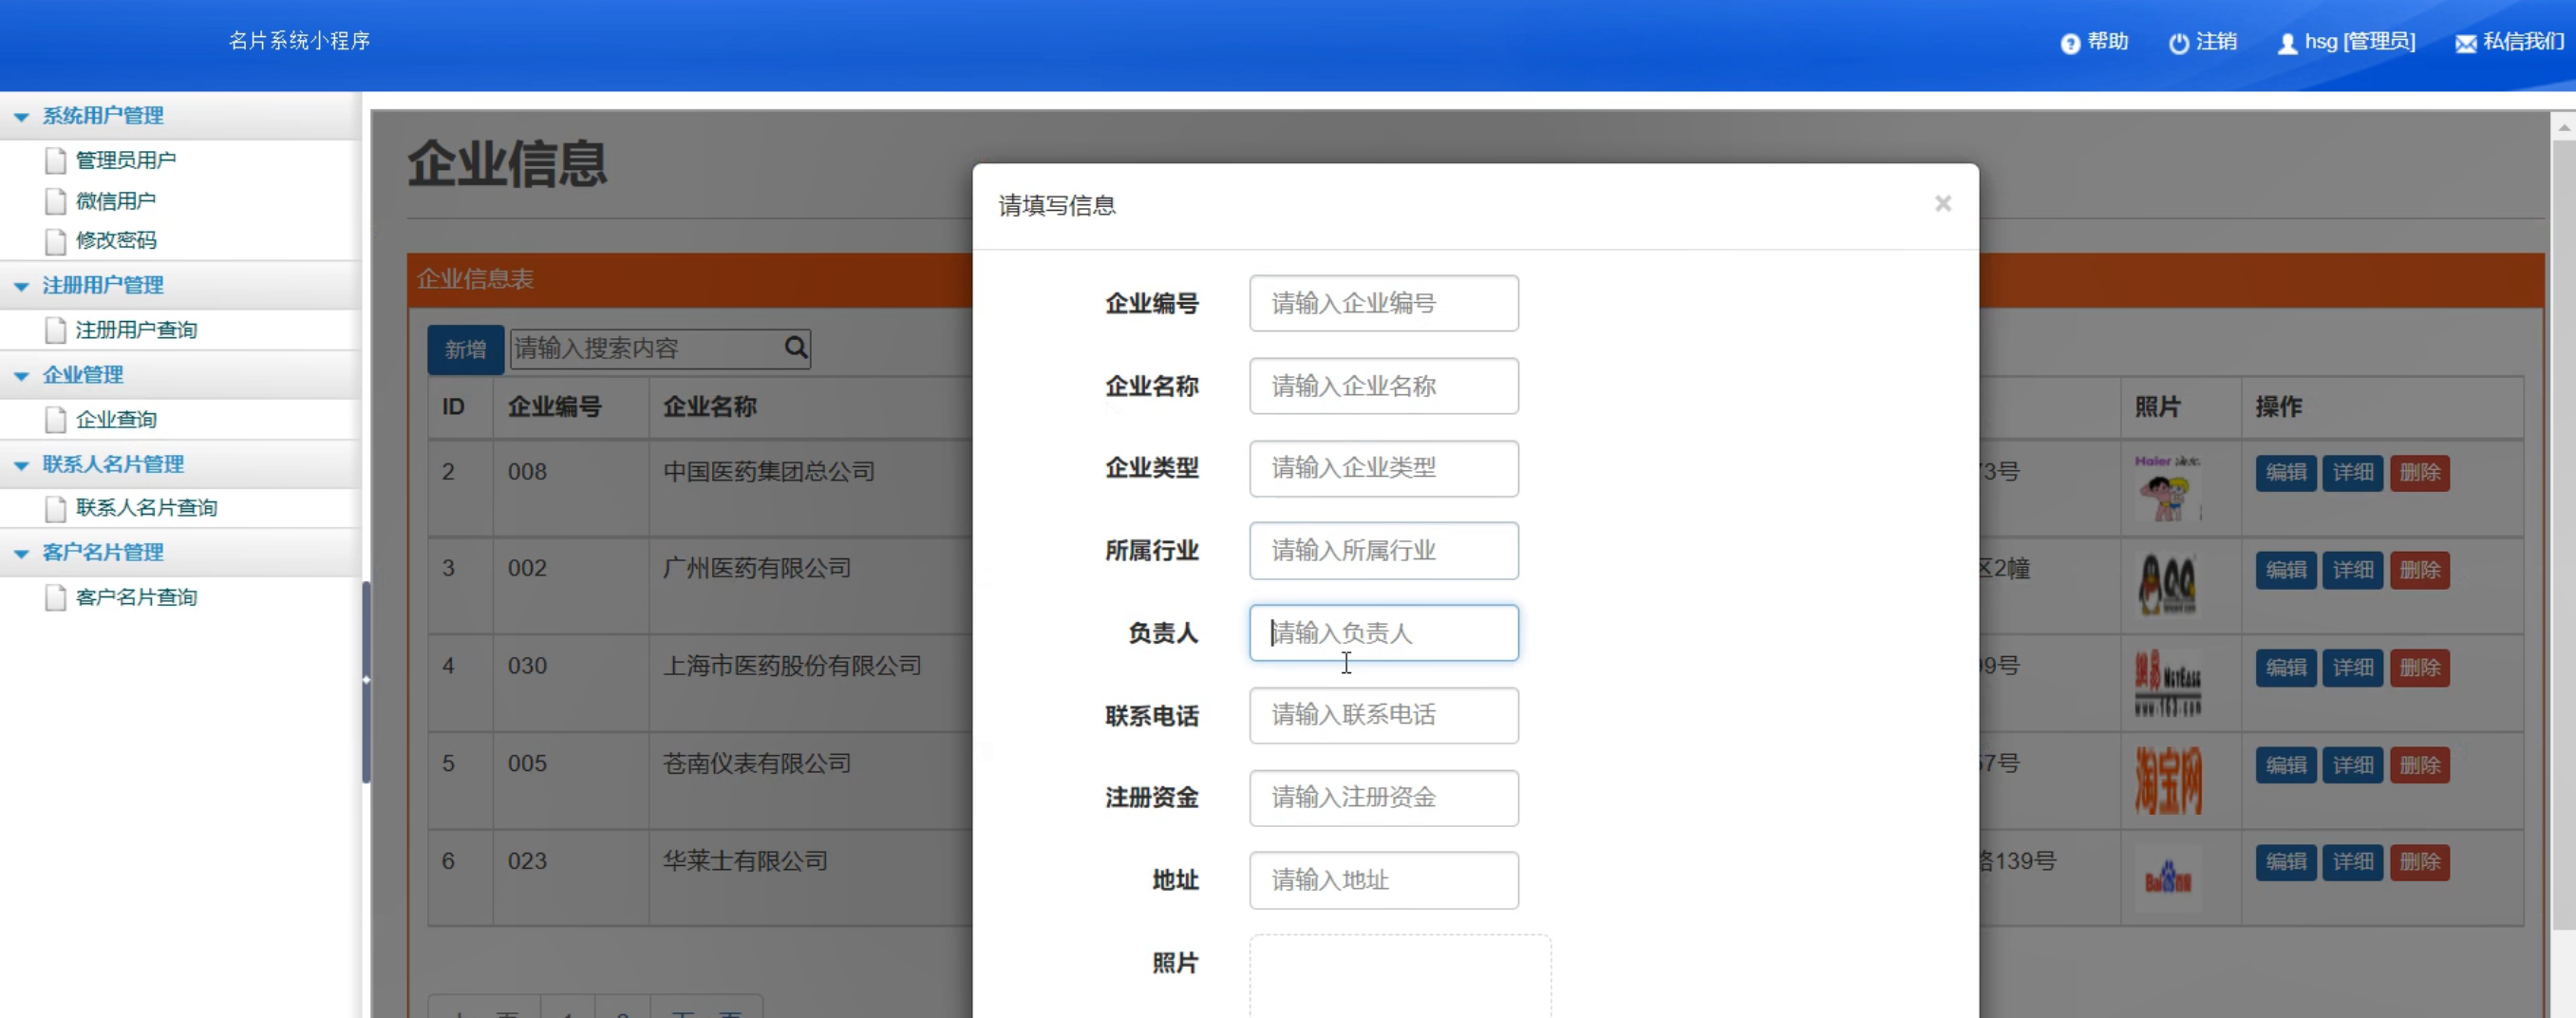Click 删除 for 华莱士有限公司

coord(2420,862)
